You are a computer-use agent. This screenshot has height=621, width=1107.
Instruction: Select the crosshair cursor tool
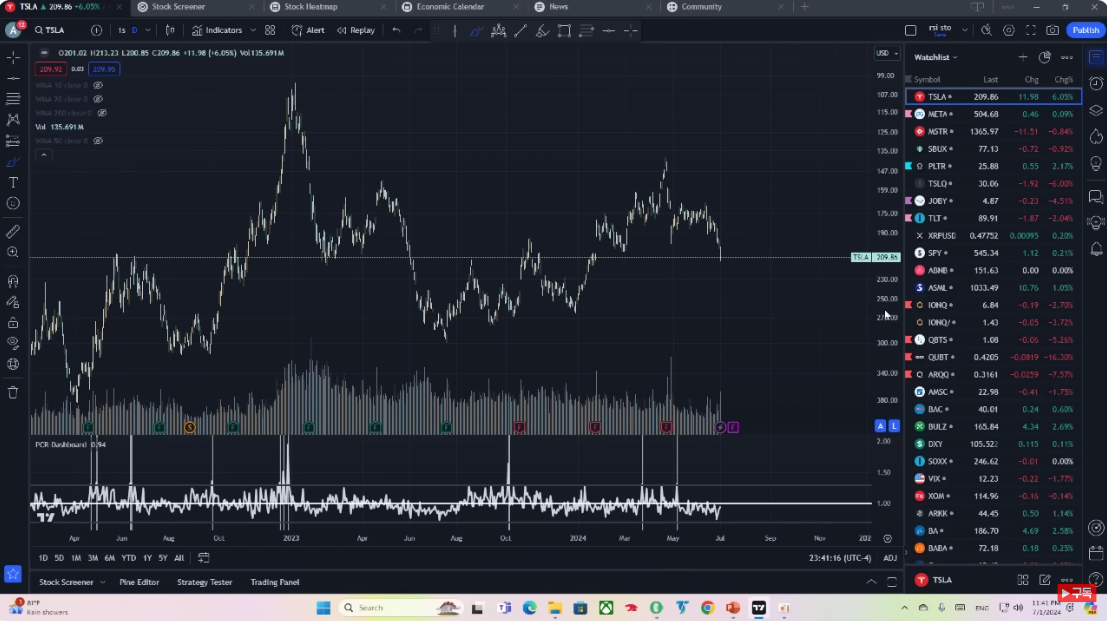[13, 57]
